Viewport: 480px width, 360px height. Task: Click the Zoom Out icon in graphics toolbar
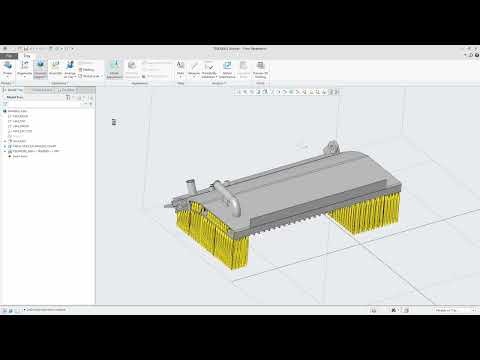pos(252,92)
